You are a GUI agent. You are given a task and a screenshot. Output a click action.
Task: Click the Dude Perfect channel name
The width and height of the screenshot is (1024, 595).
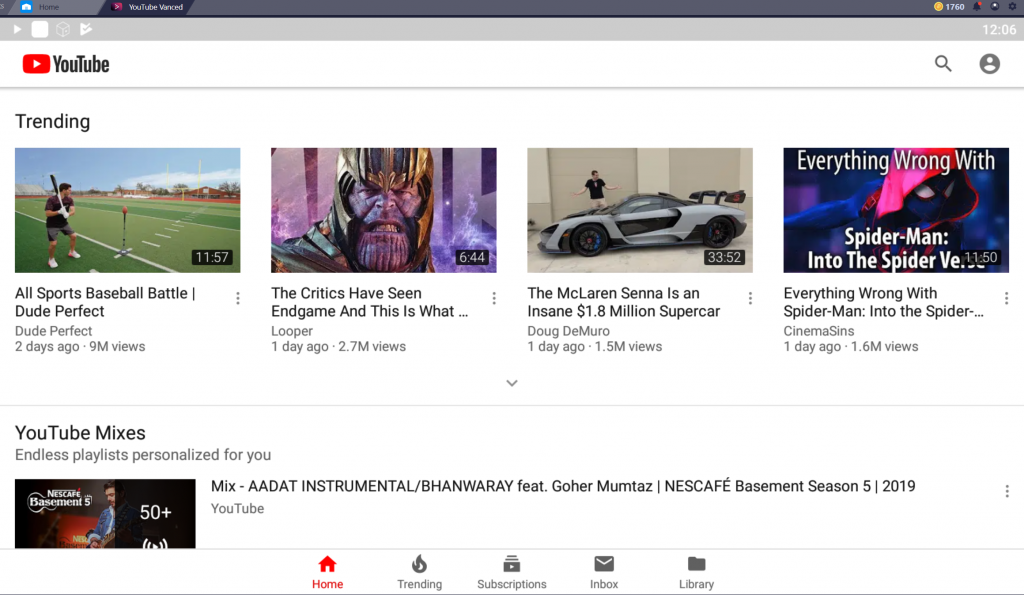click(54, 331)
